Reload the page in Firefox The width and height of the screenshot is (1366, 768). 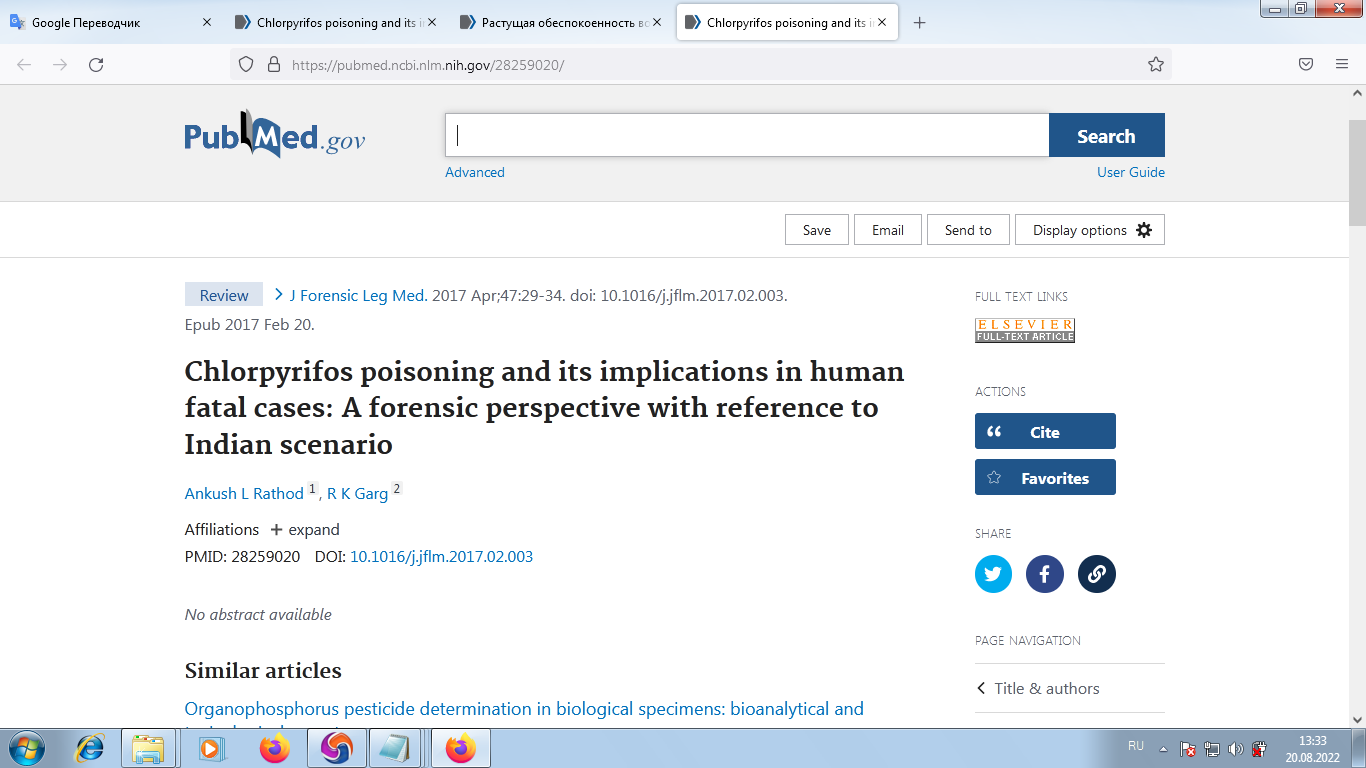96,64
